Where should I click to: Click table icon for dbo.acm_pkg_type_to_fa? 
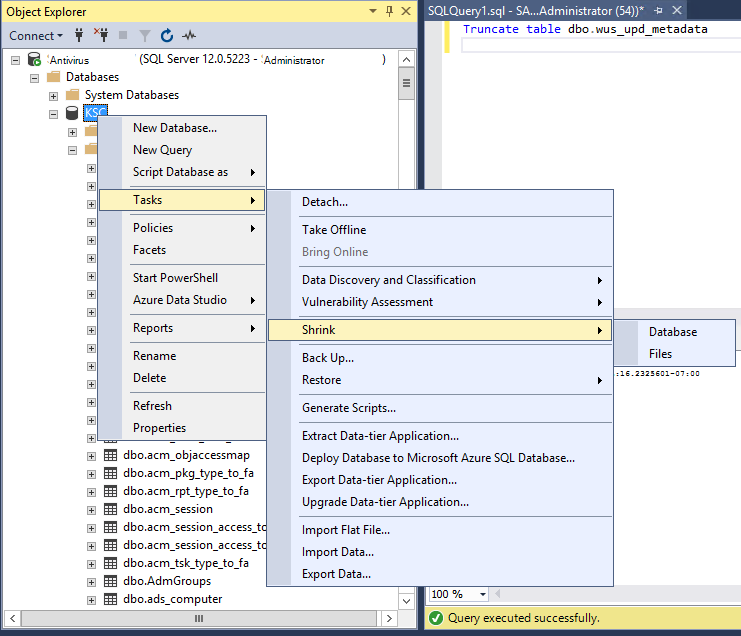[110, 473]
